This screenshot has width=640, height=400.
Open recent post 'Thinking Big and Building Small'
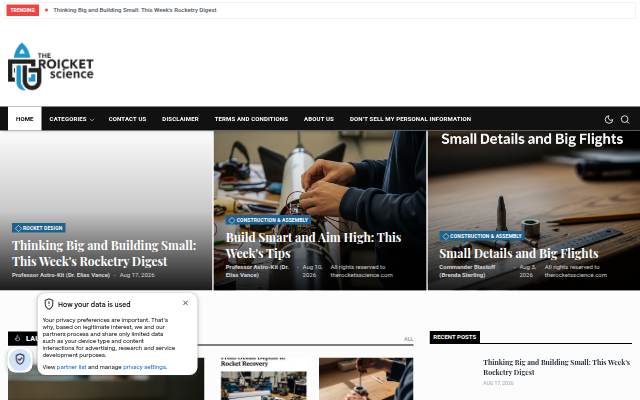(x=556, y=367)
